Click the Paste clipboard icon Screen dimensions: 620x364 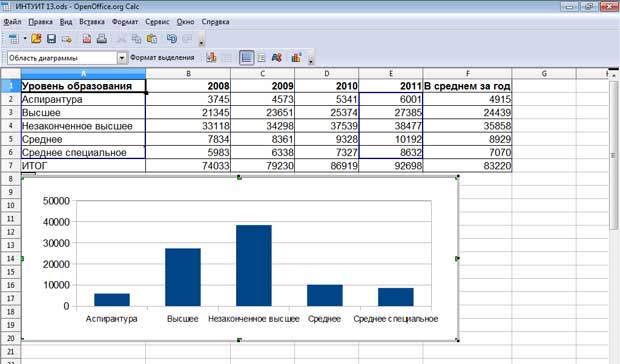[x=152, y=39]
